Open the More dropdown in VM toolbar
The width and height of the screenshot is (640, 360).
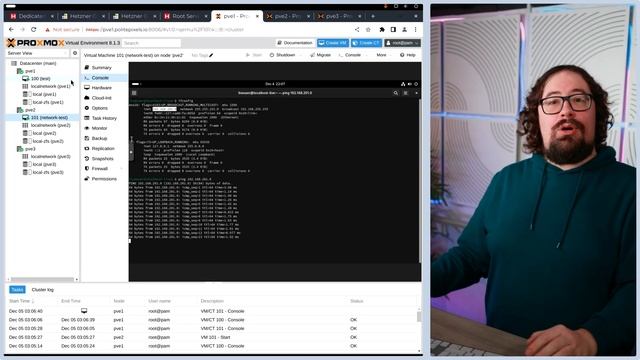click(x=383, y=55)
